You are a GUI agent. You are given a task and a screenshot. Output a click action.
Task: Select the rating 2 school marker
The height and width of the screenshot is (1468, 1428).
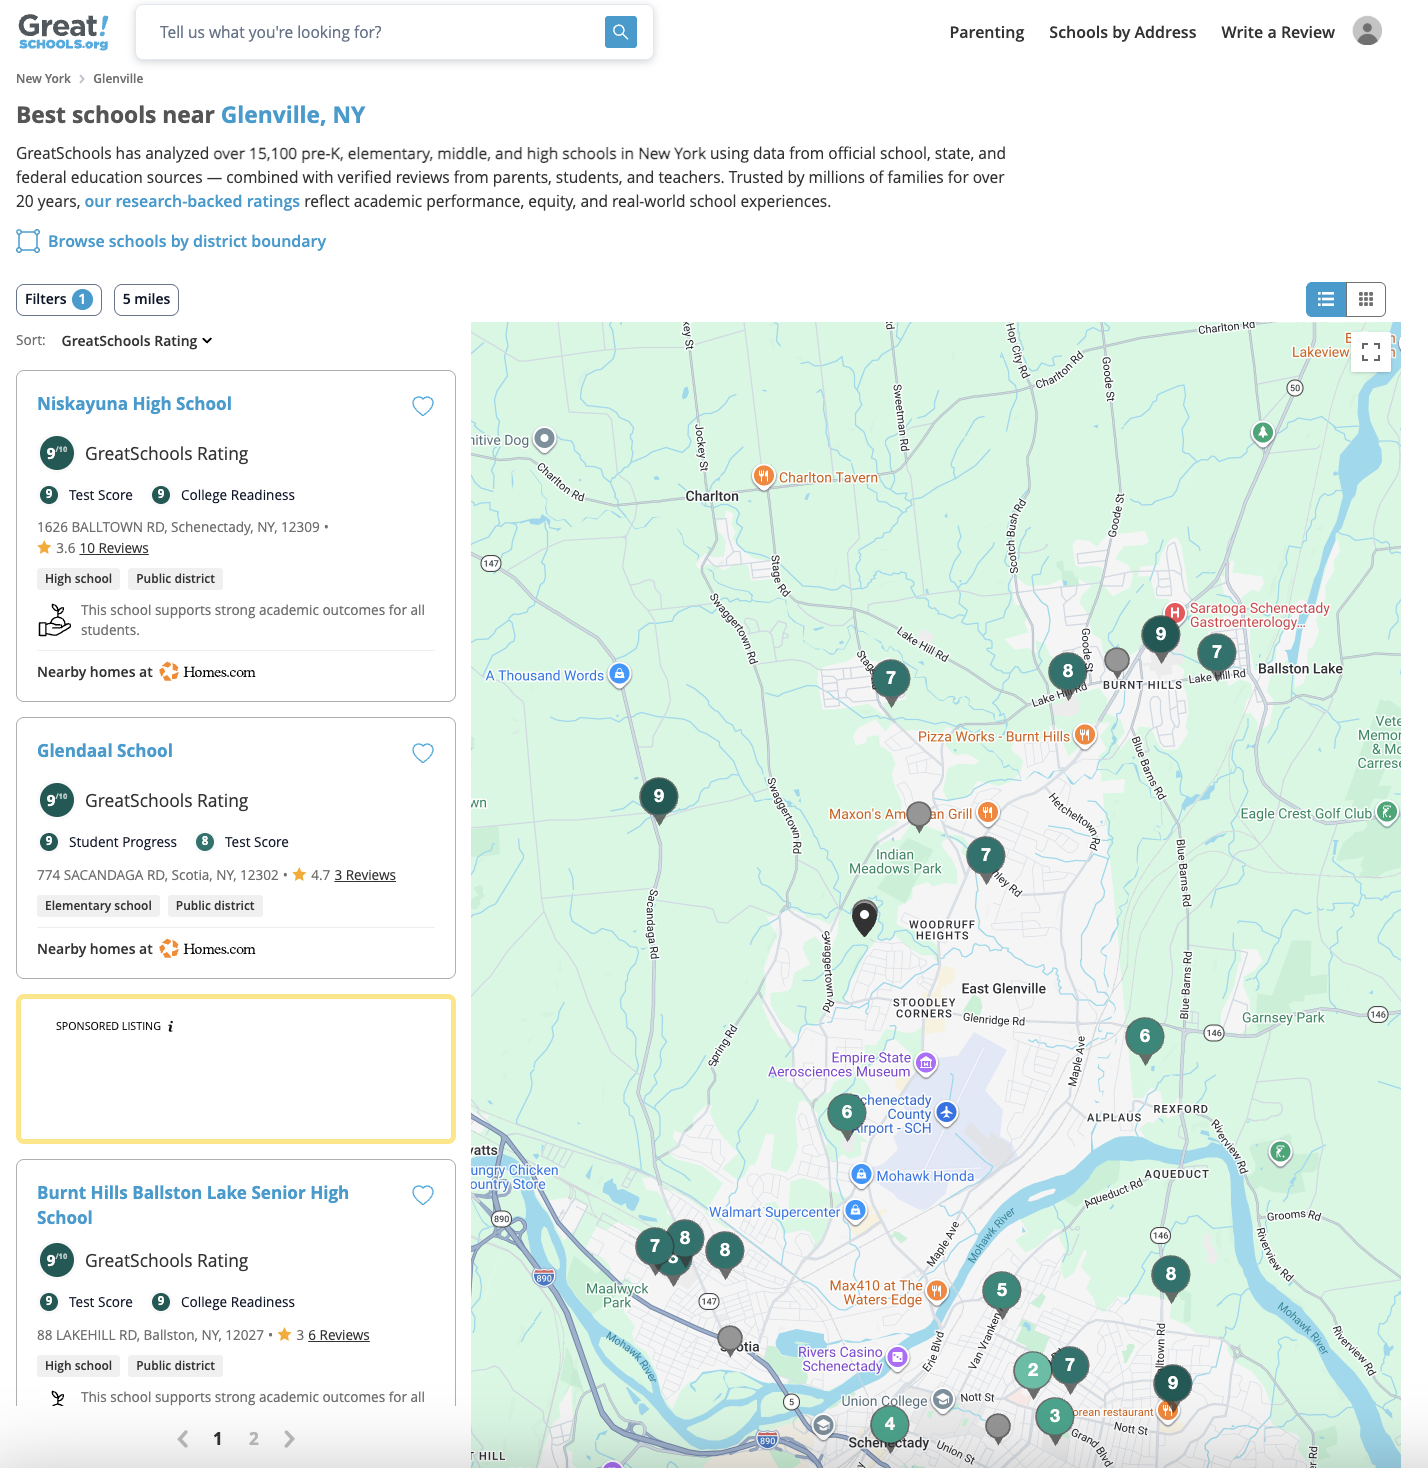[1033, 1372]
